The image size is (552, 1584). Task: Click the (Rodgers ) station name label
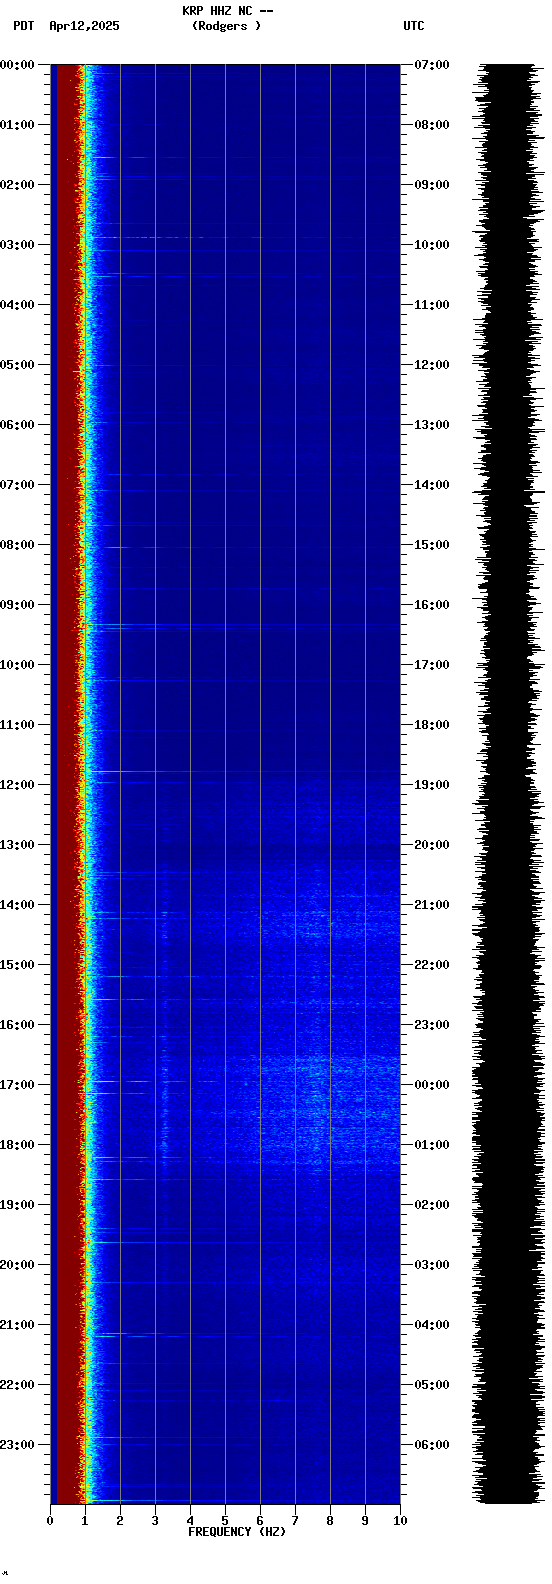point(226,26)
